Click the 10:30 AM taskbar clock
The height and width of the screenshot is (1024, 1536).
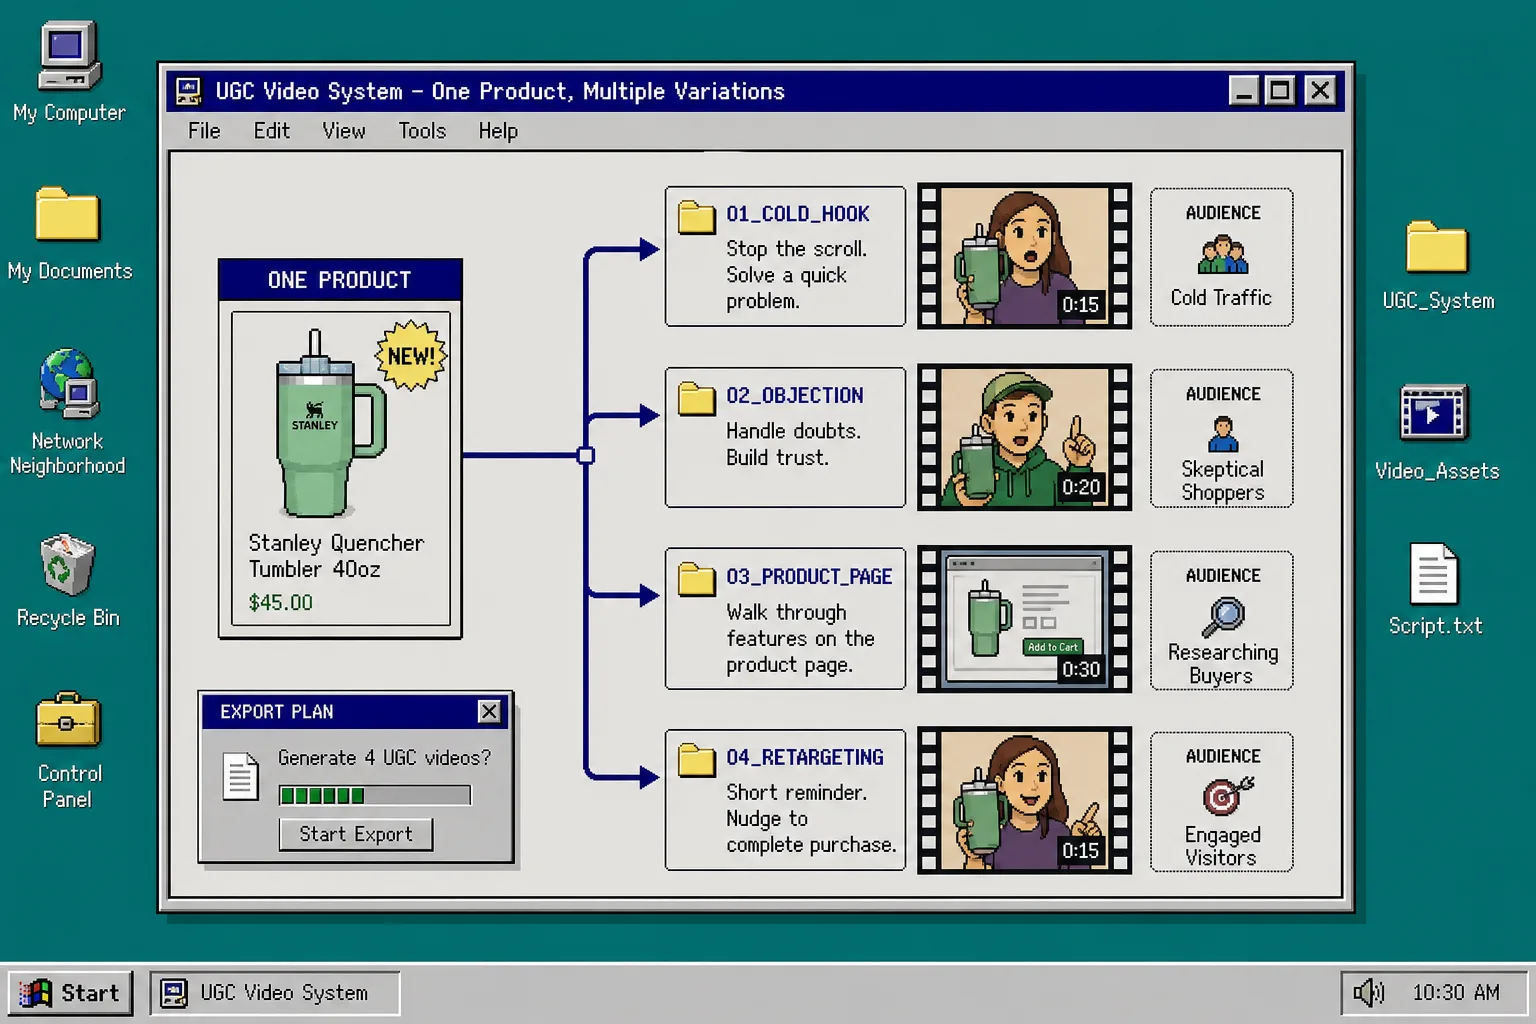[1456, 992]
